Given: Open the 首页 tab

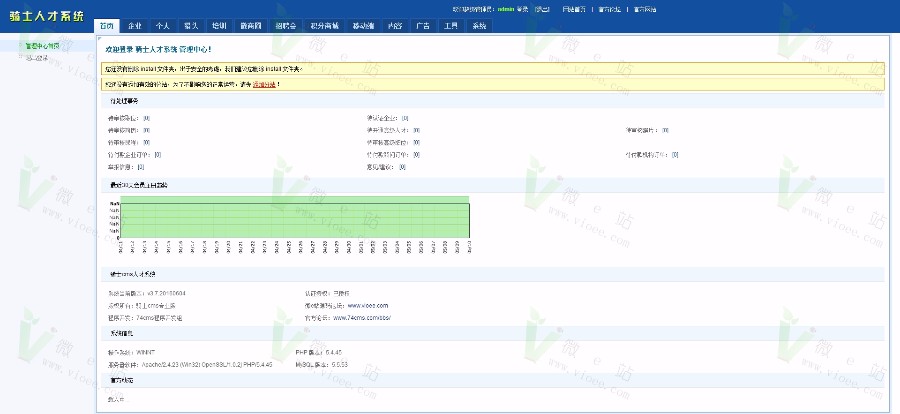Looking at the screenshot, I should (x=106, y=26).
